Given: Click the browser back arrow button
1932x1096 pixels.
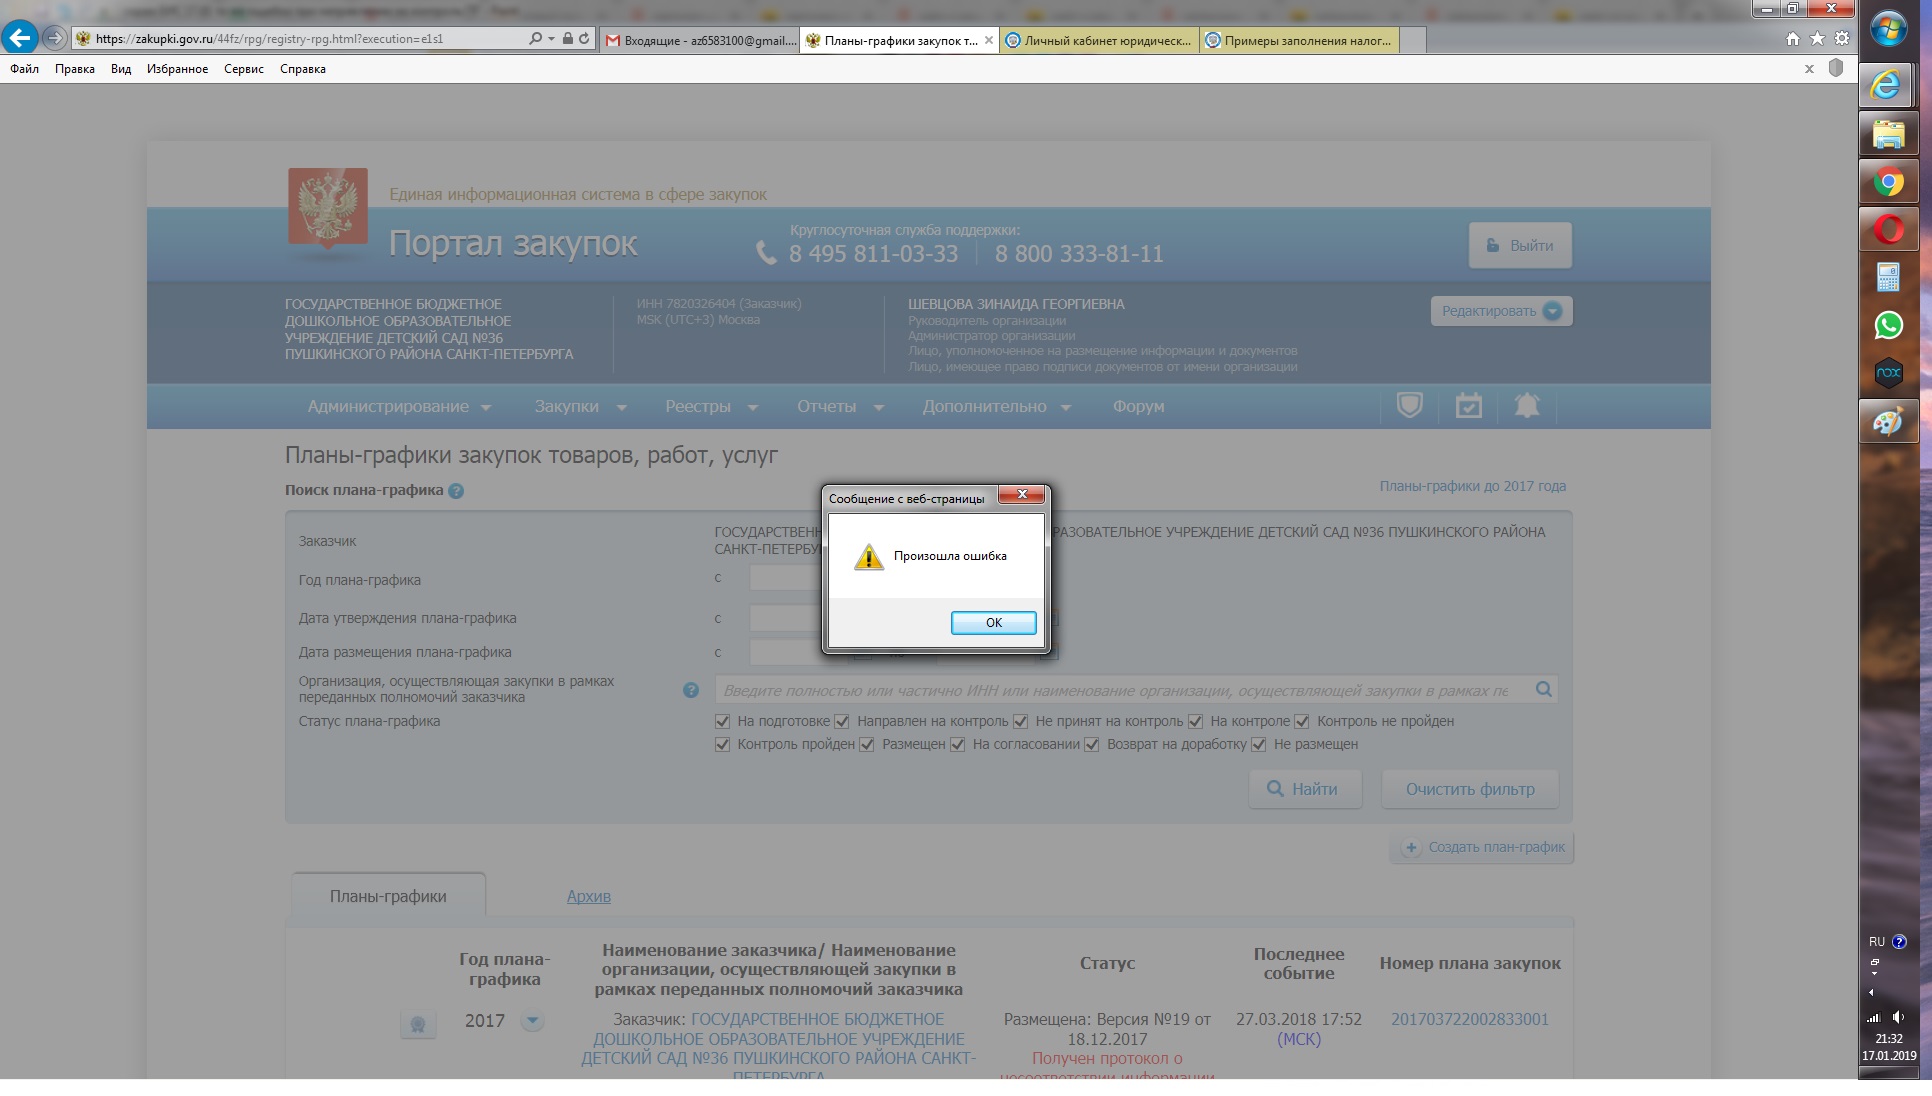Looking at the screenshot, I should click(20, 38).
